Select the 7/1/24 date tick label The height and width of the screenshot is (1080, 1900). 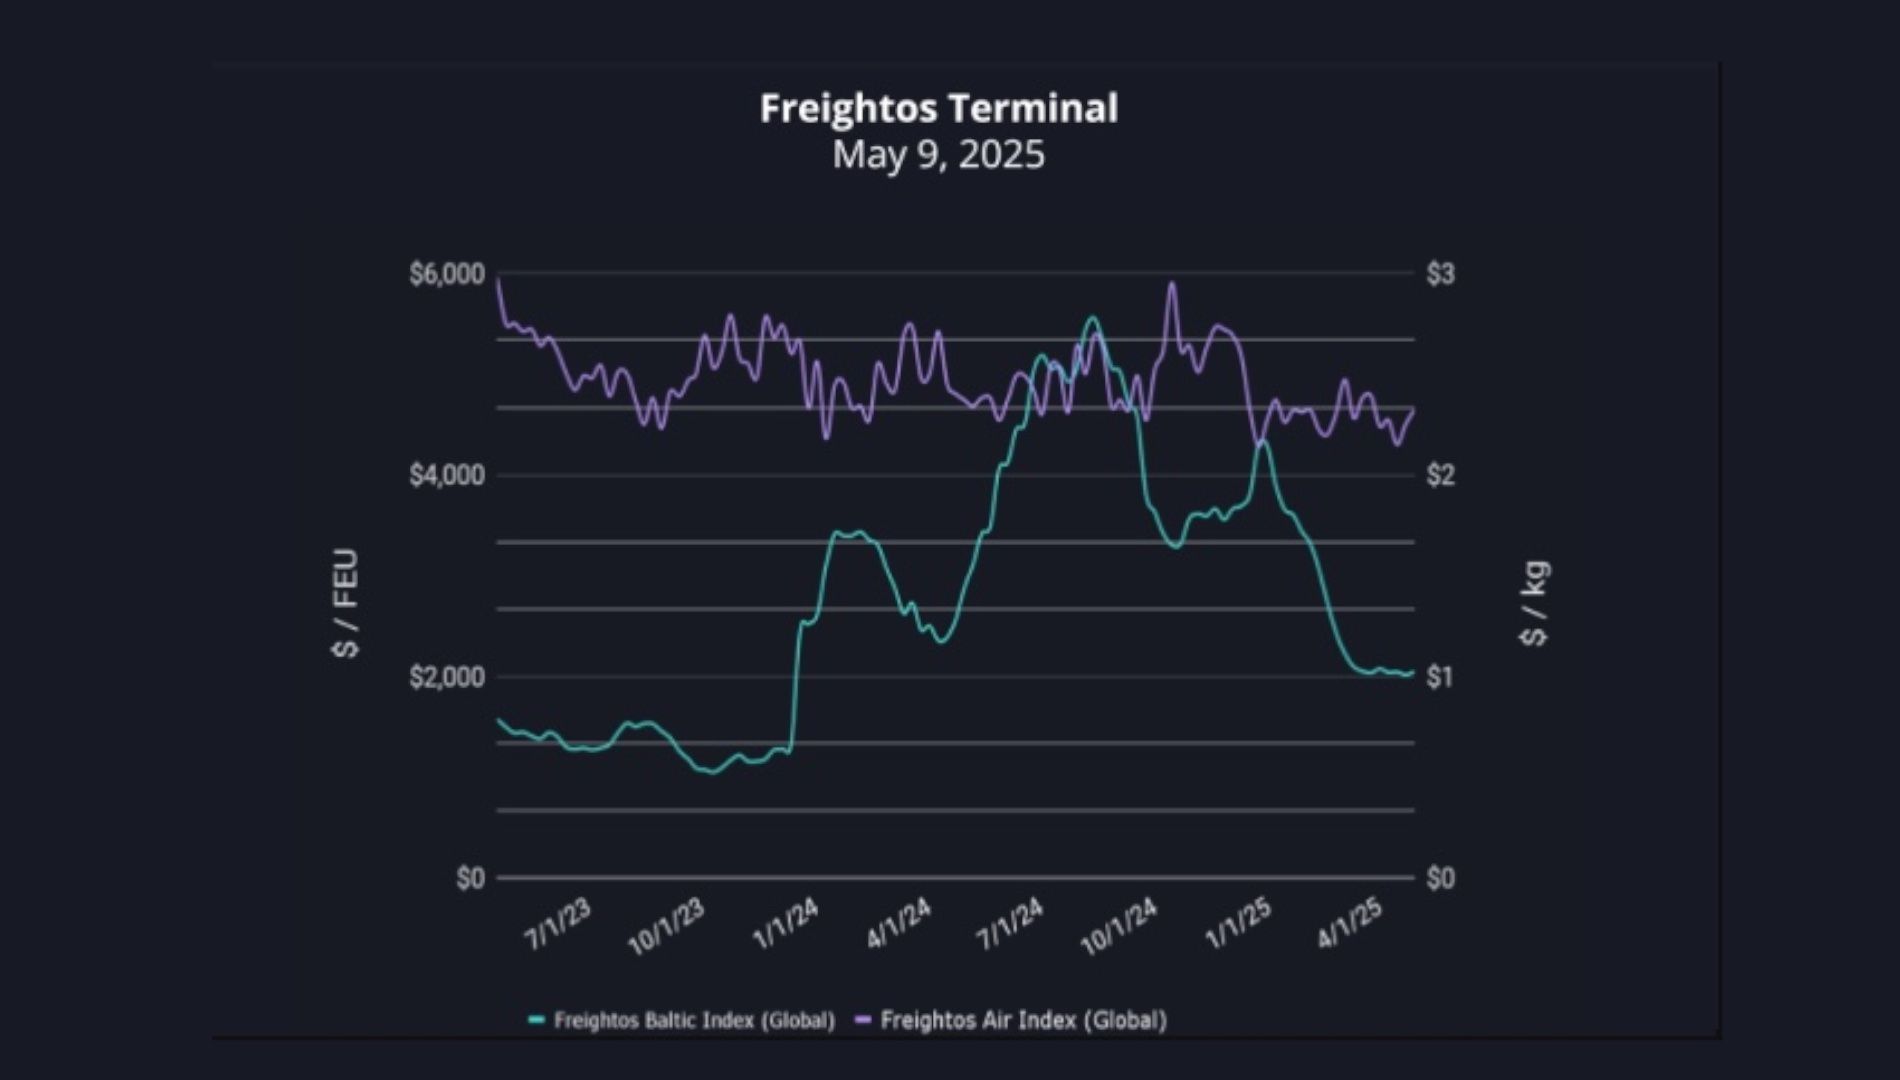pos(1010,925)
